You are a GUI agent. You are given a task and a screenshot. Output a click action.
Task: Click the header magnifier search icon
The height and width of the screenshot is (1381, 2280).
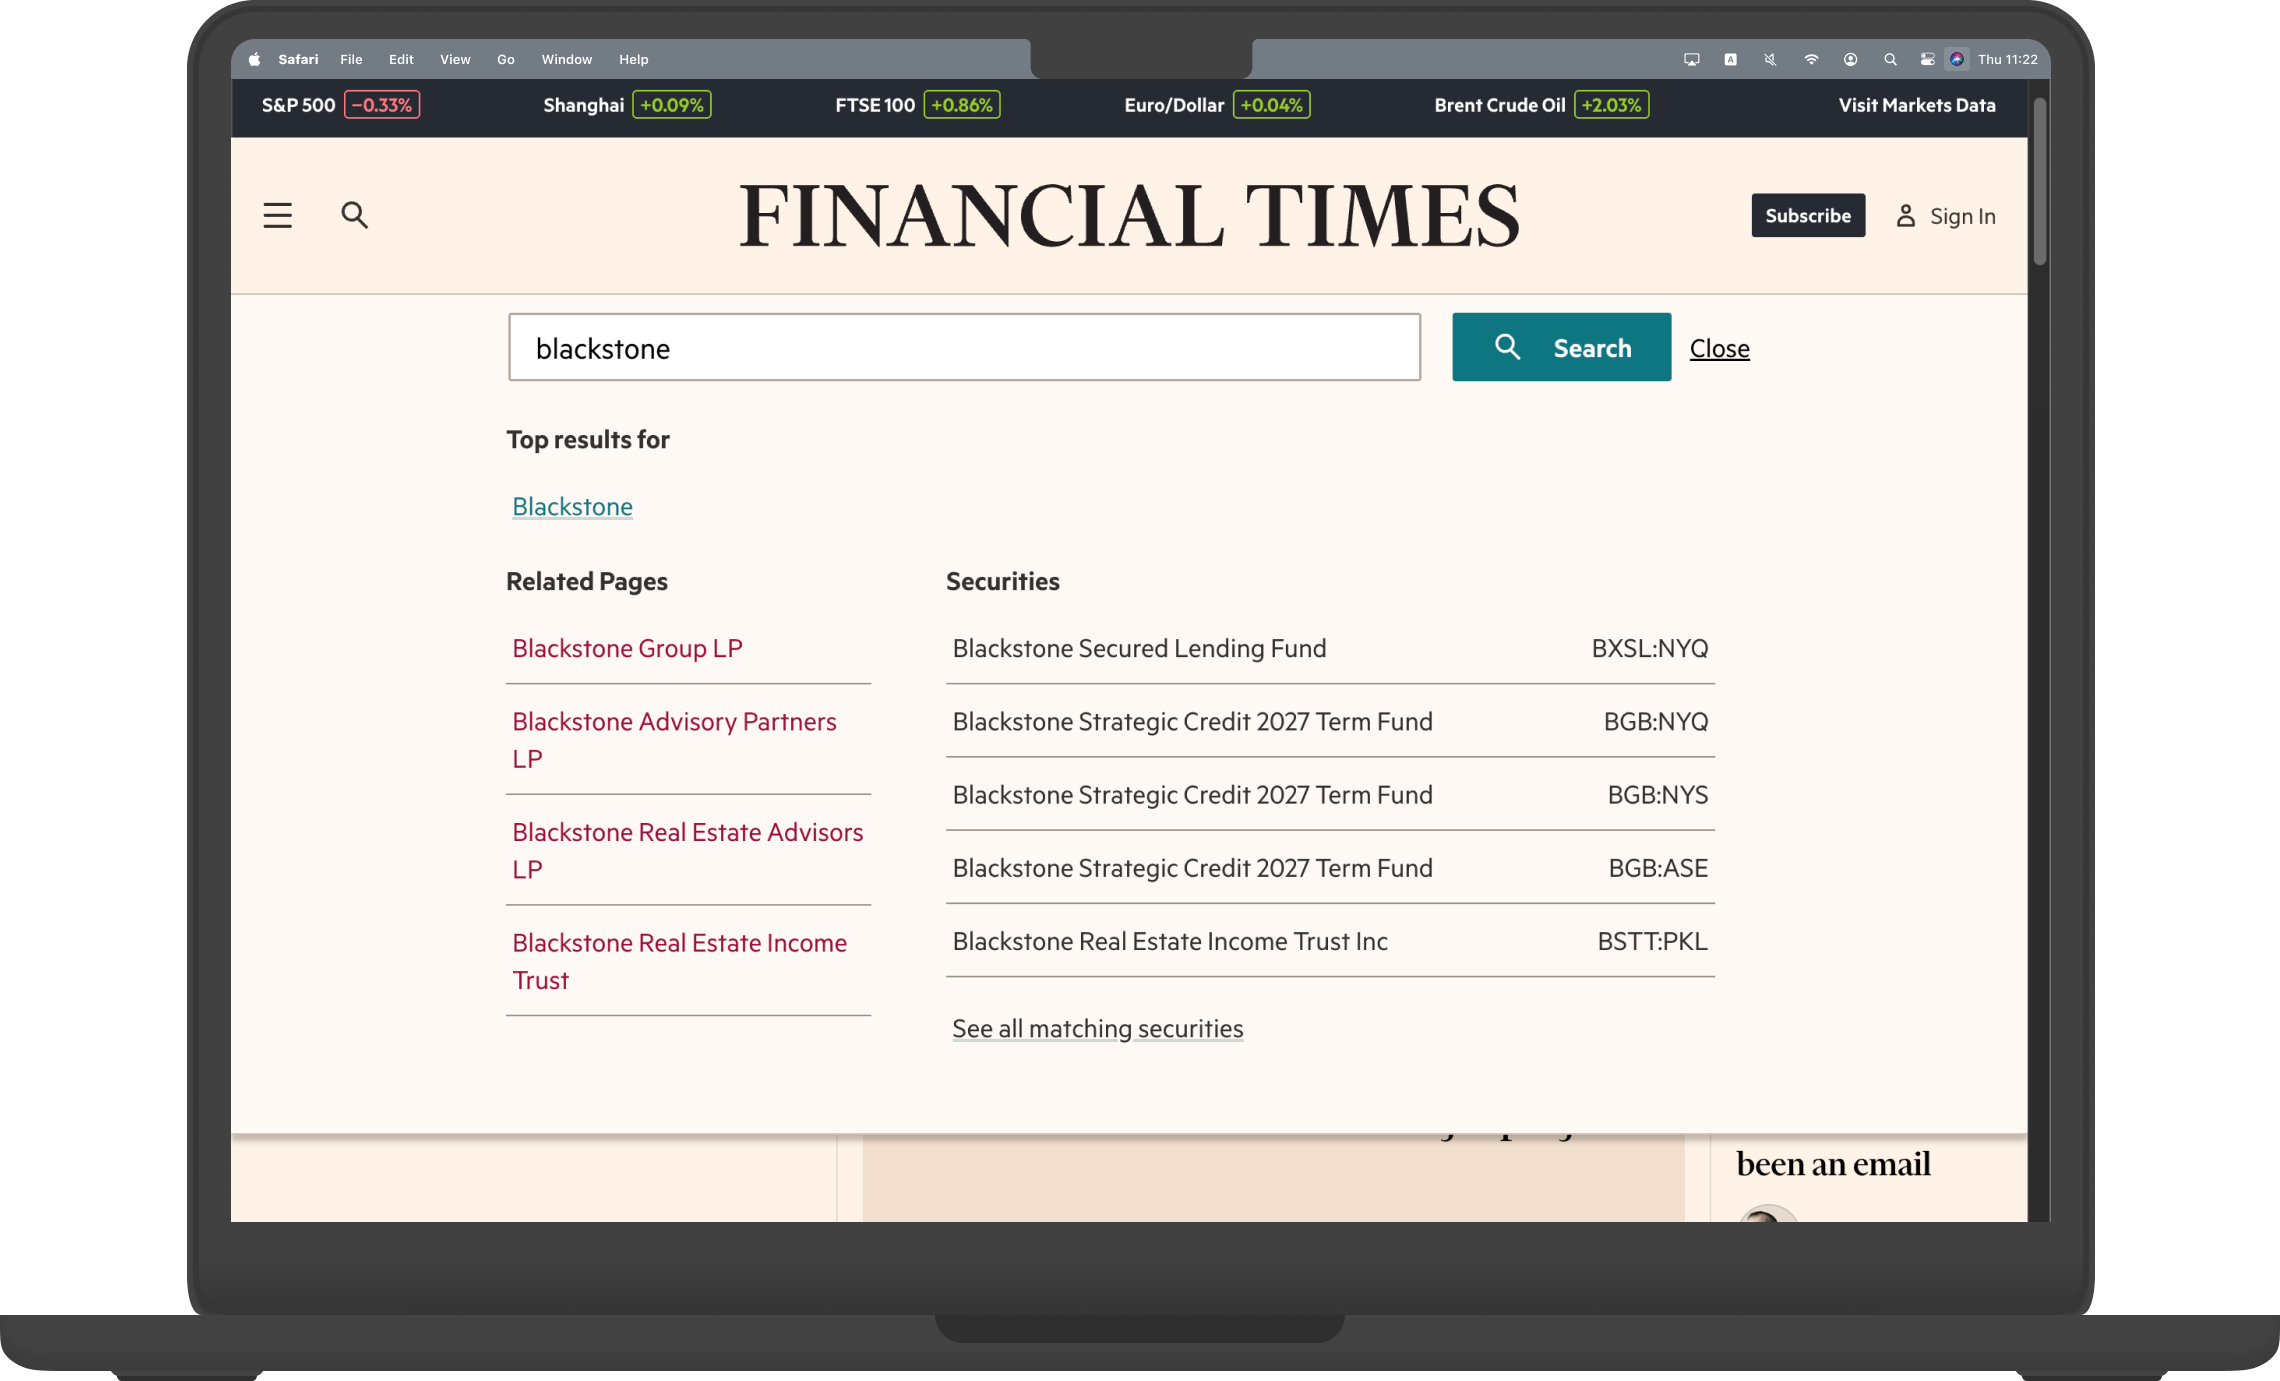click(354, 215)
